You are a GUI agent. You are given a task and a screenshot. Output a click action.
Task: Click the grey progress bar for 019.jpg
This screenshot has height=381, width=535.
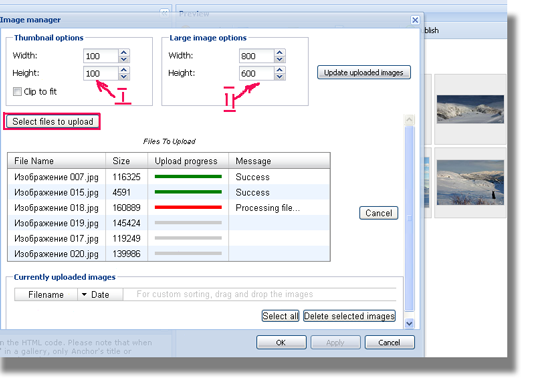tap(188, 222)
